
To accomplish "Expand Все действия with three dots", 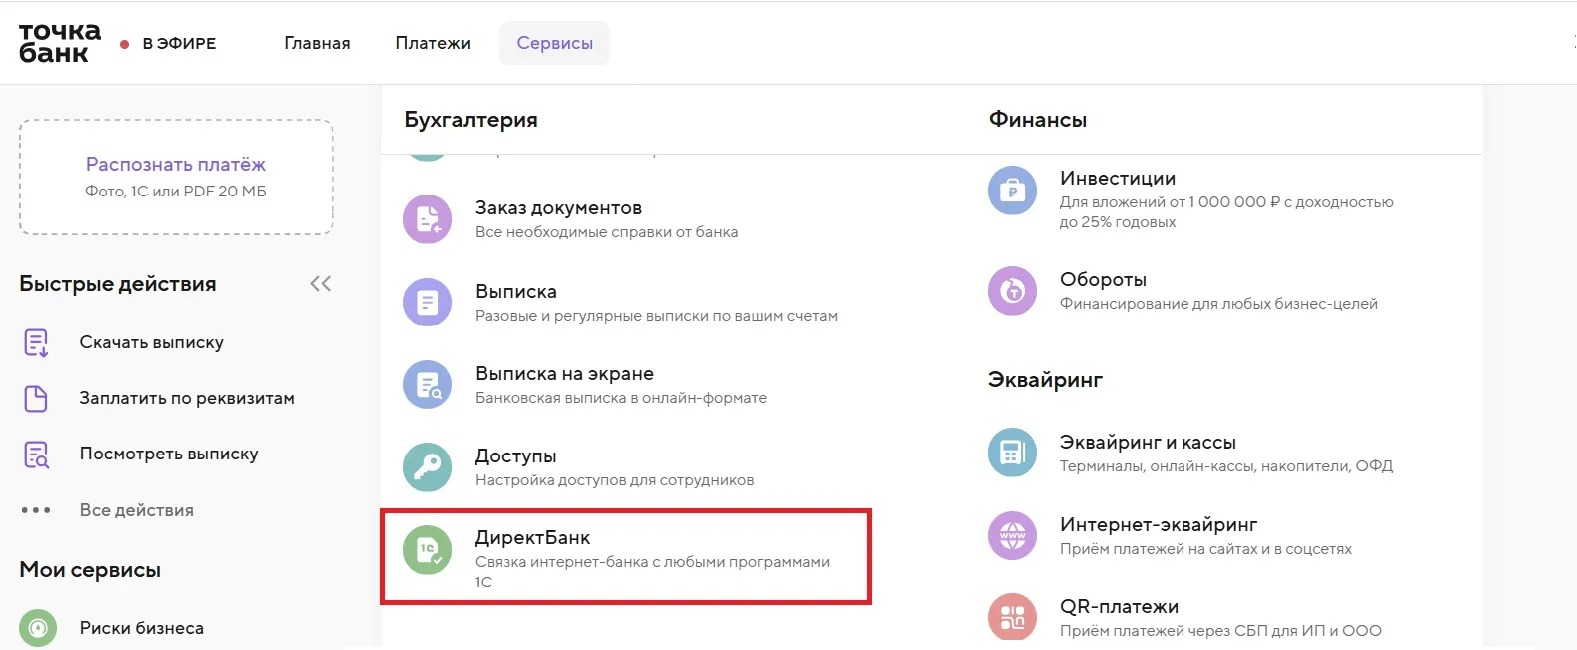I will click(36, 510).
